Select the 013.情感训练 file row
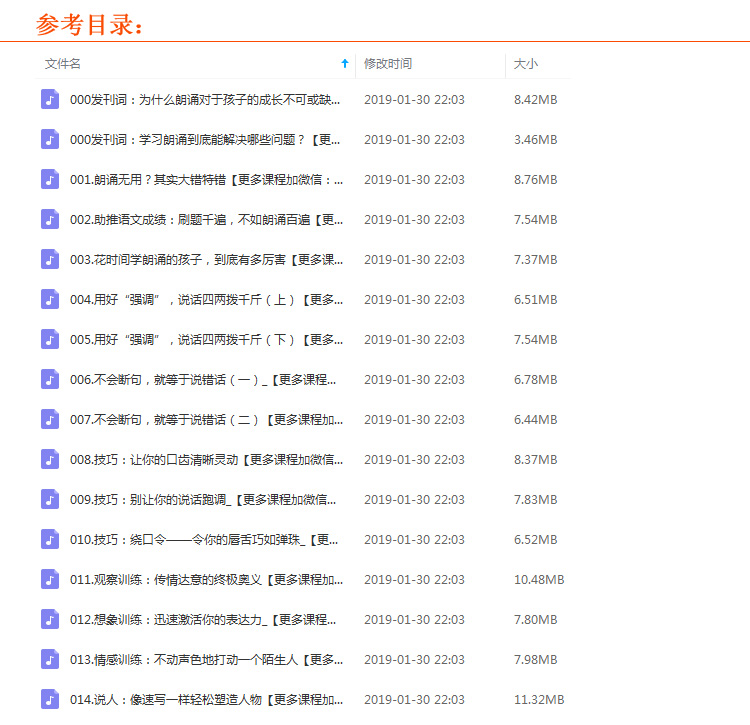750x725 pixels. (x=206, y=659)
